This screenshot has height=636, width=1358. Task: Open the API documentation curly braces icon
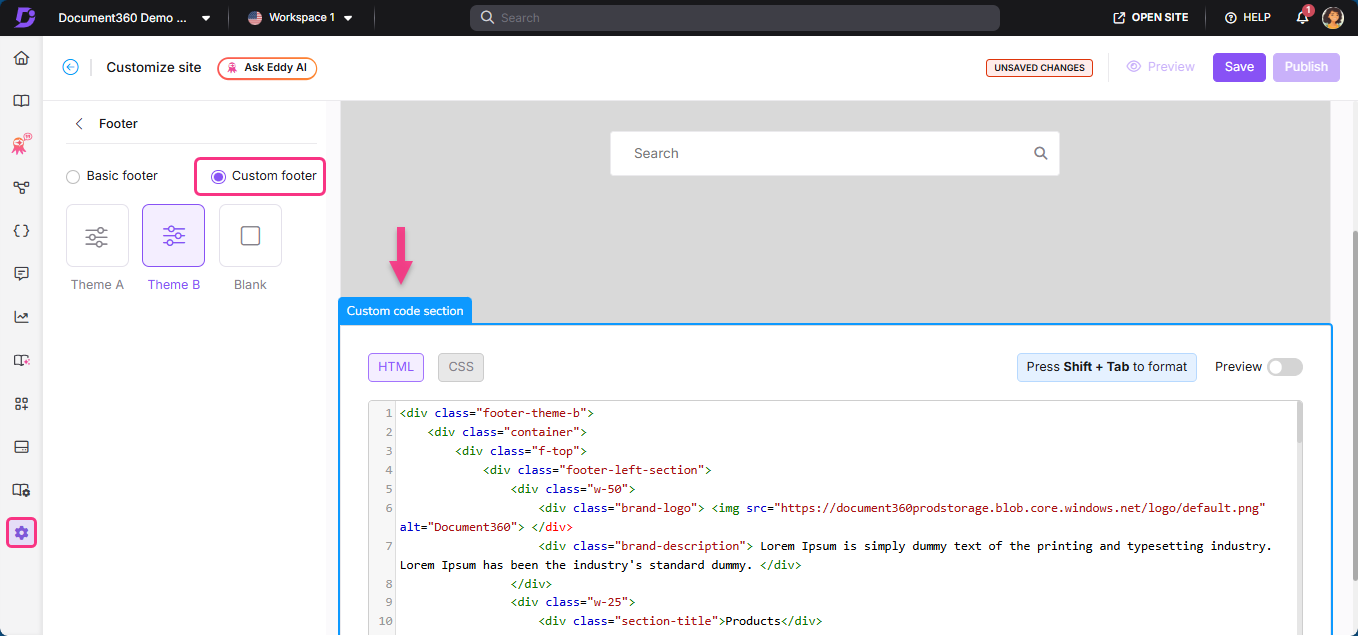coord(21,230)
